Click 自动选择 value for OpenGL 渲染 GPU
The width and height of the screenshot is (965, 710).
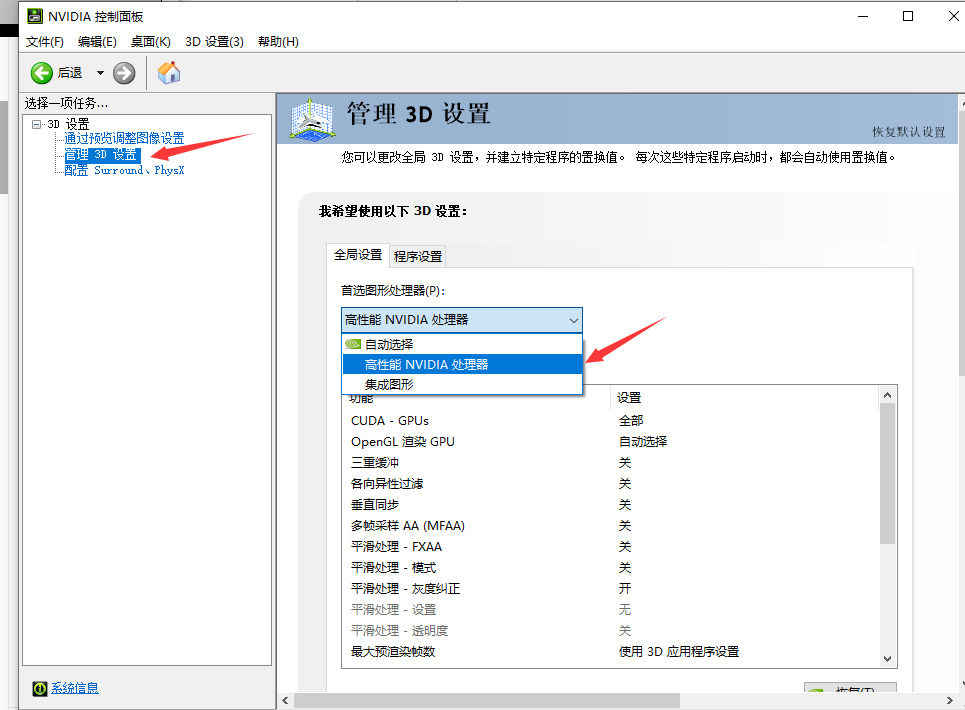pyautogui.click(x=643, y=442)
